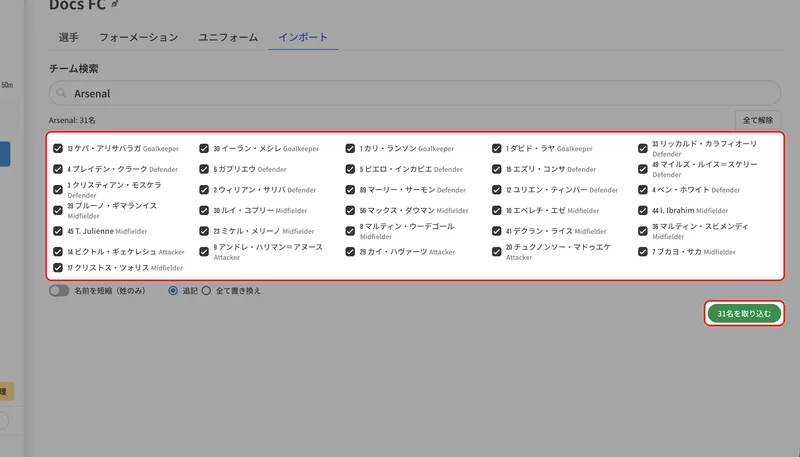Uncheck リッカルド・カラフィオーリ Defender

click(x=643, y=148)
